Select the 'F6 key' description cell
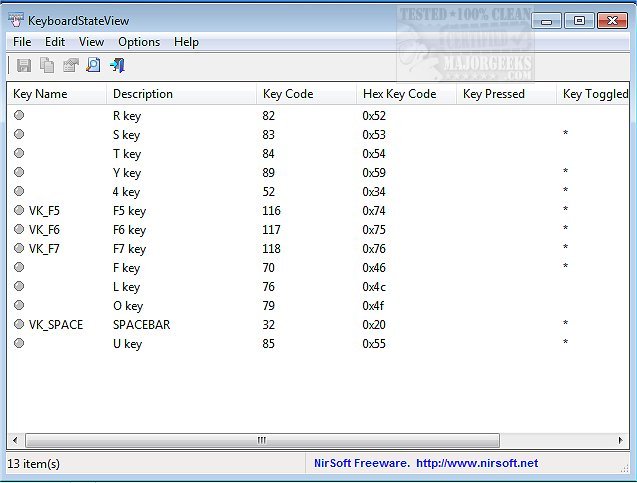Screen dimensions: 637x483 click(129, 230)
